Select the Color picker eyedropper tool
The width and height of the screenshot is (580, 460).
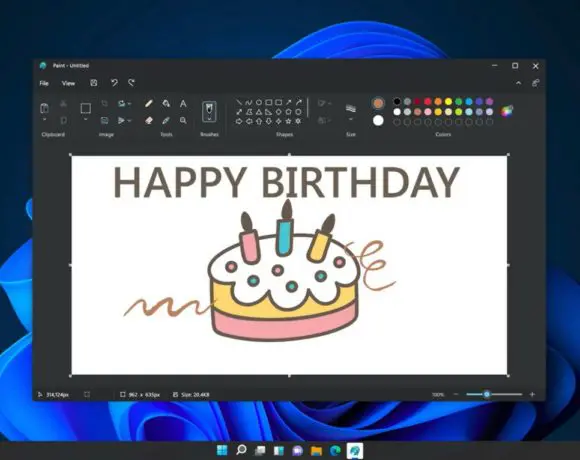coord(166,121)
